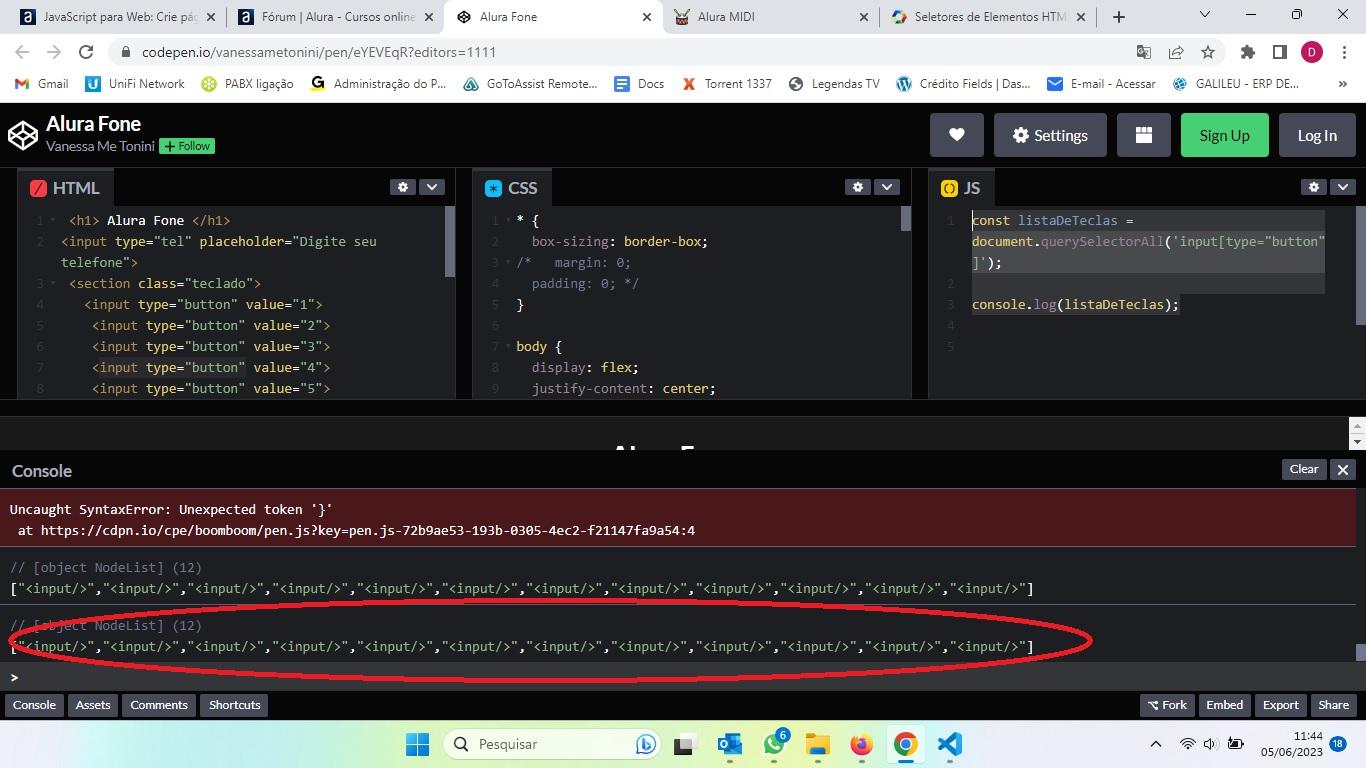Open the Crédito Fields bookmark
1366x768 pixels.
964,84
